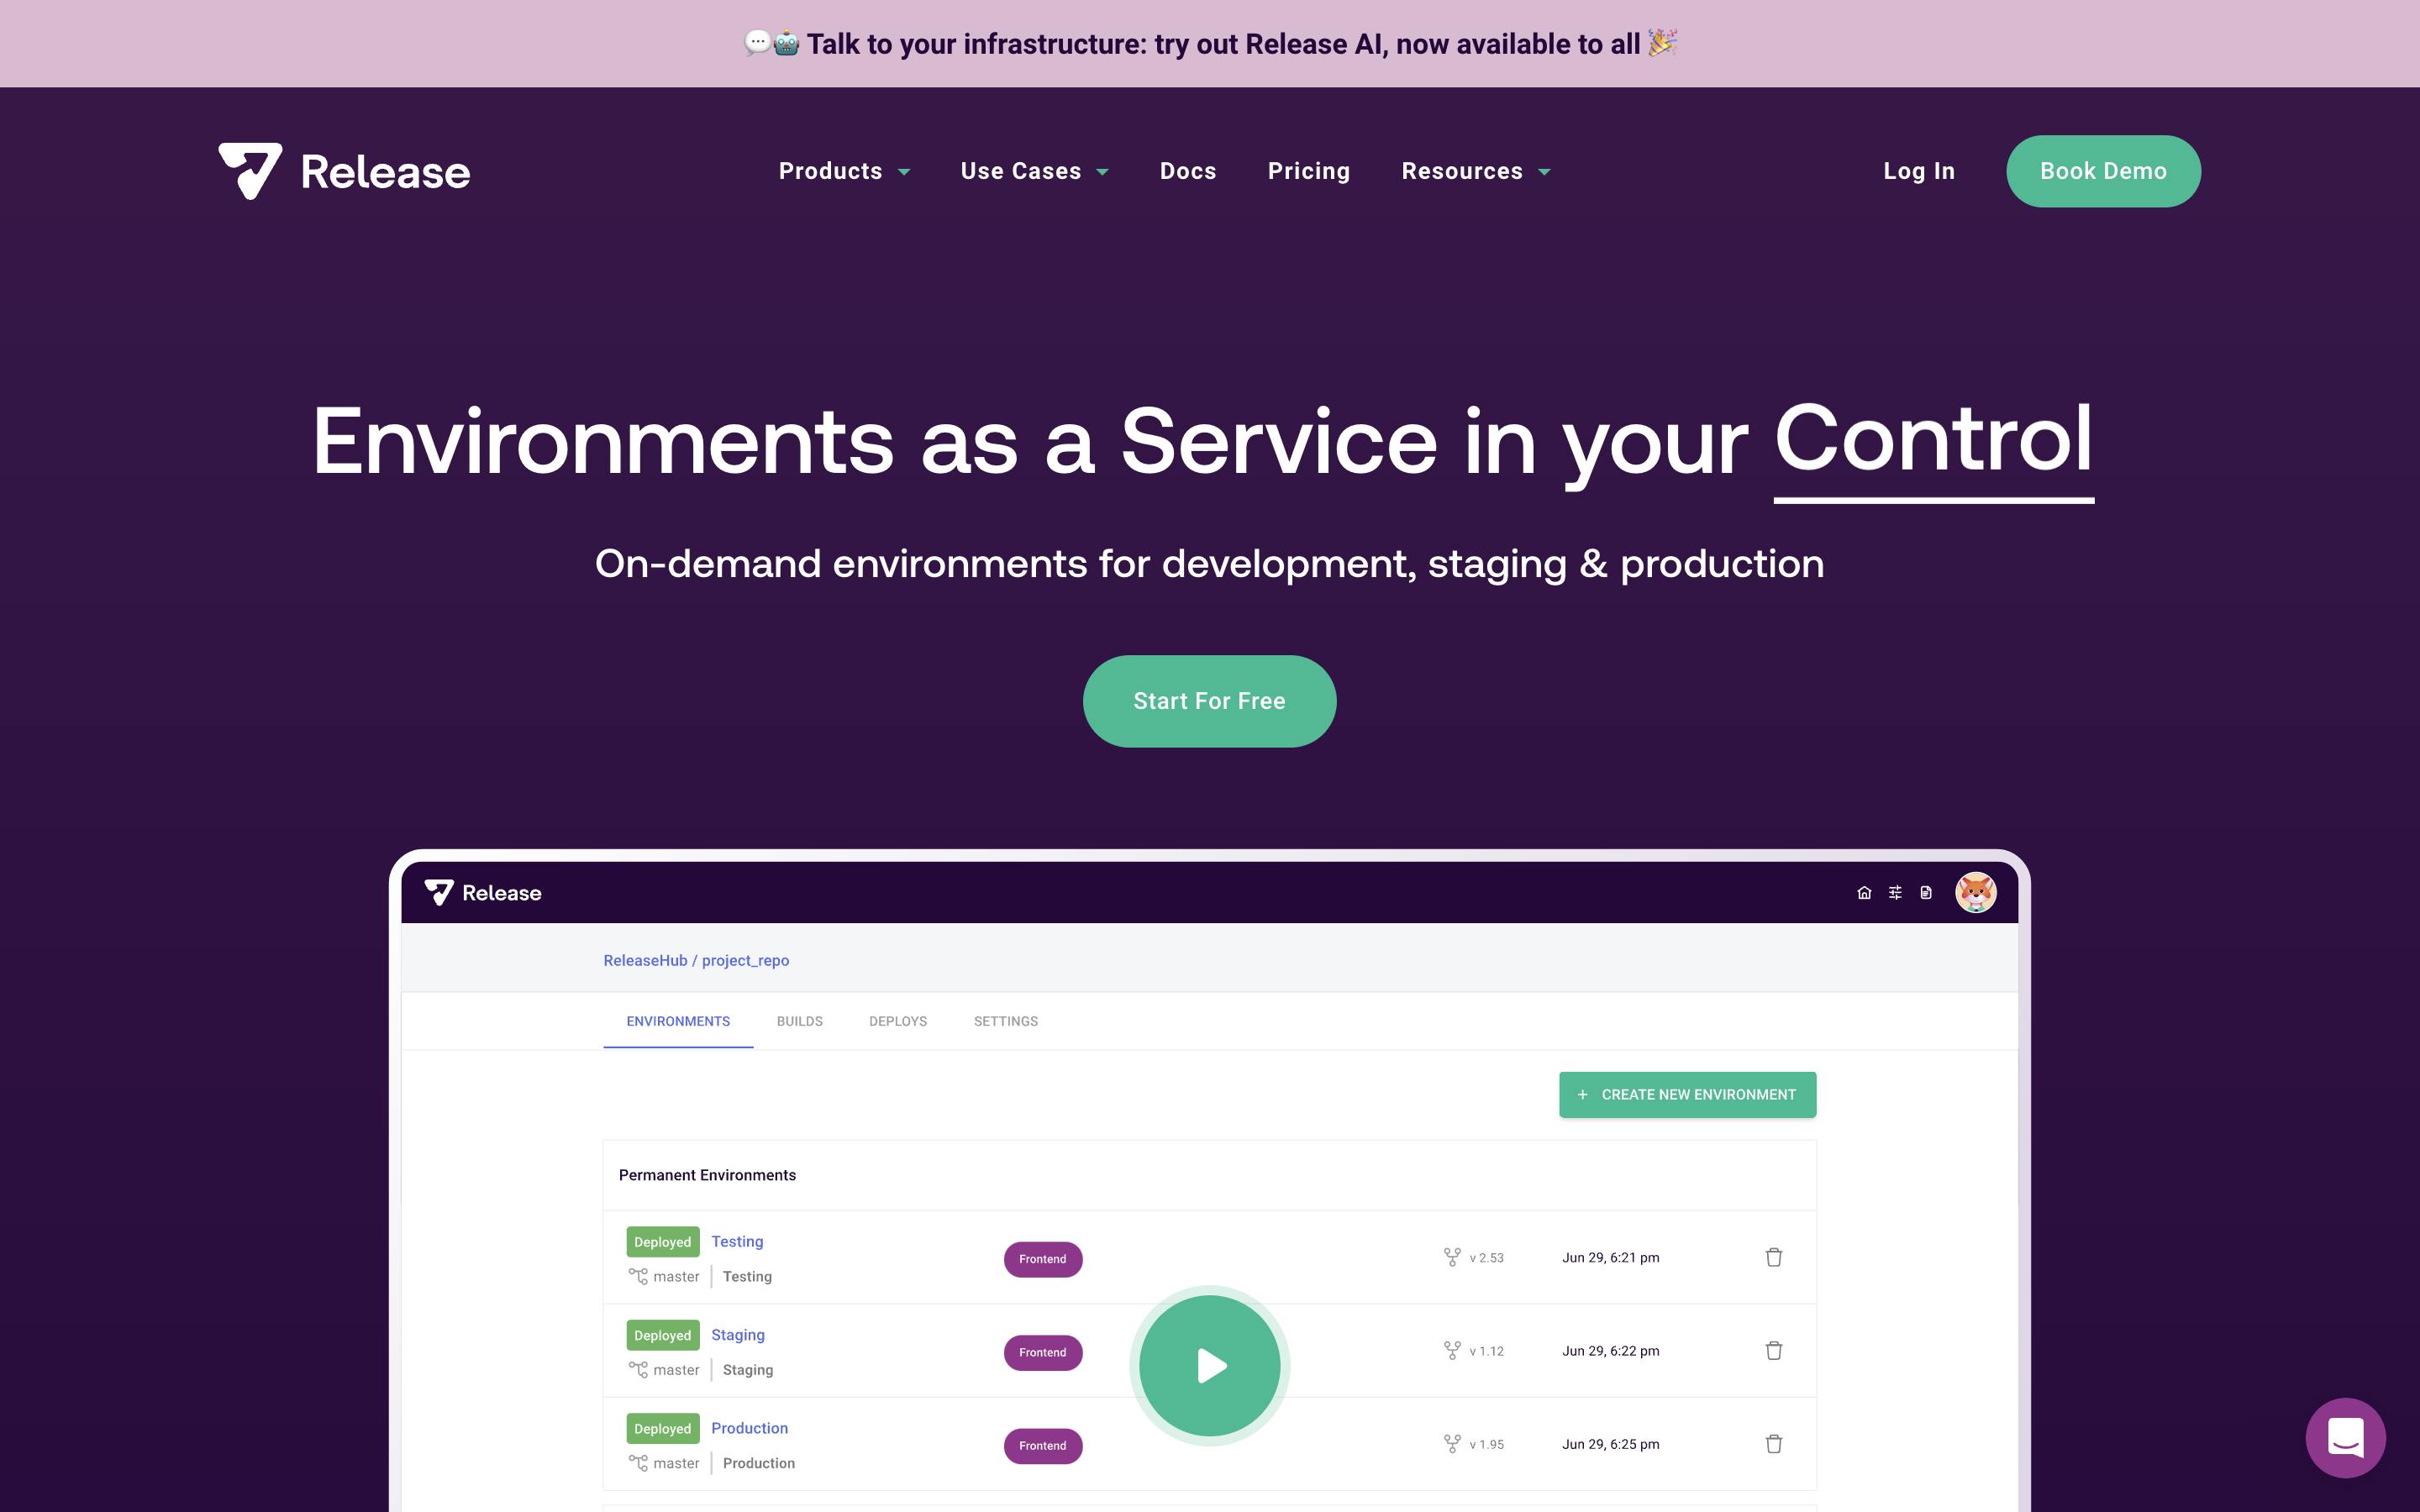This screenshot has width=2420, height=1512.
Task: Expand the Products dropdown menu
Action: (x=844, y=171)
